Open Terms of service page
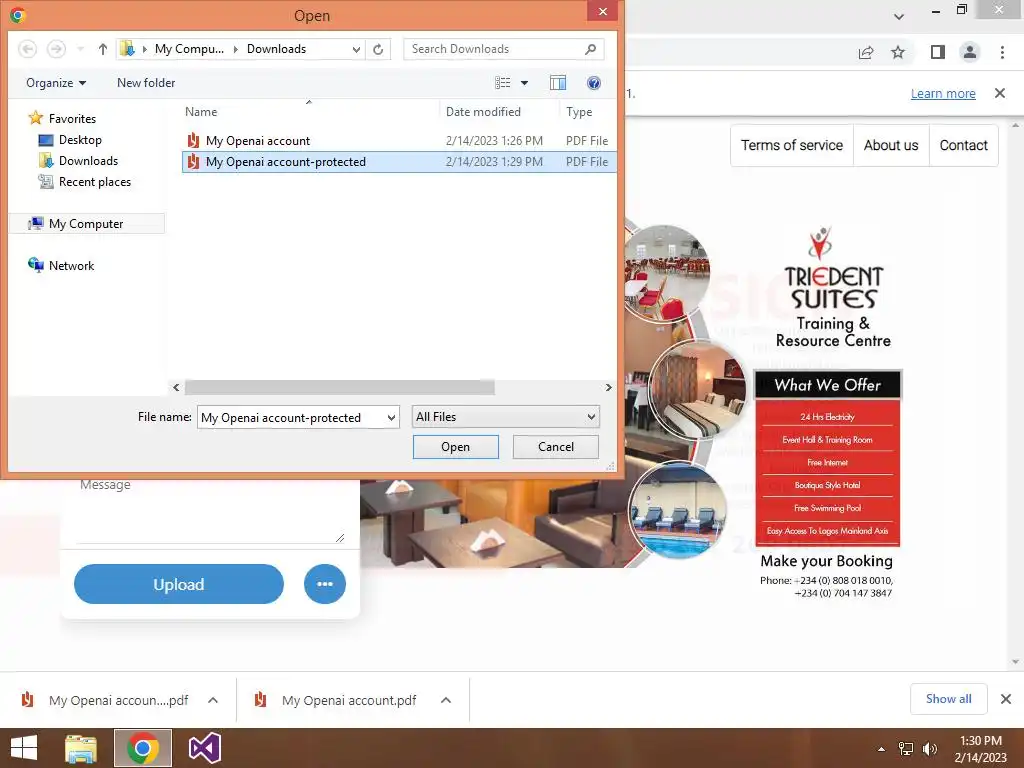Viewport: 1024px width, 768px height. pos(792,145)
